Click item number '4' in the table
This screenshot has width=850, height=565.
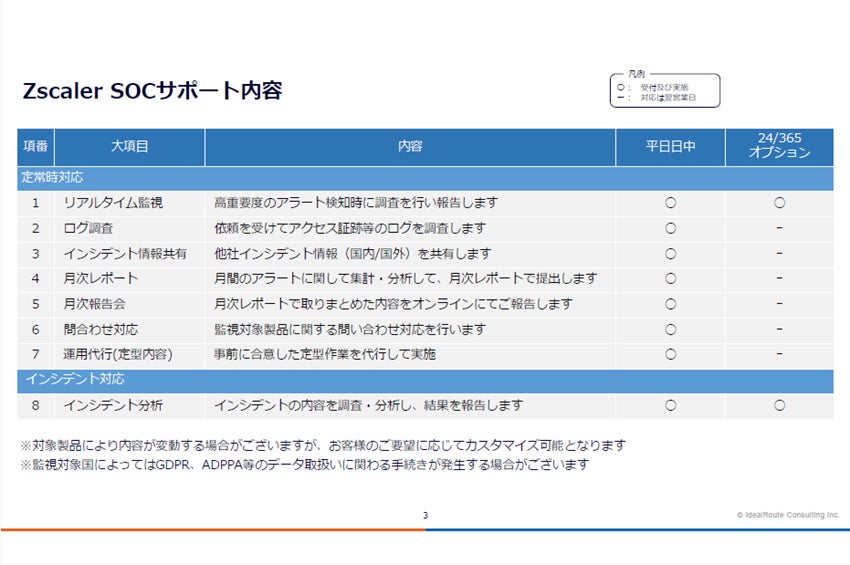(36, 279)
